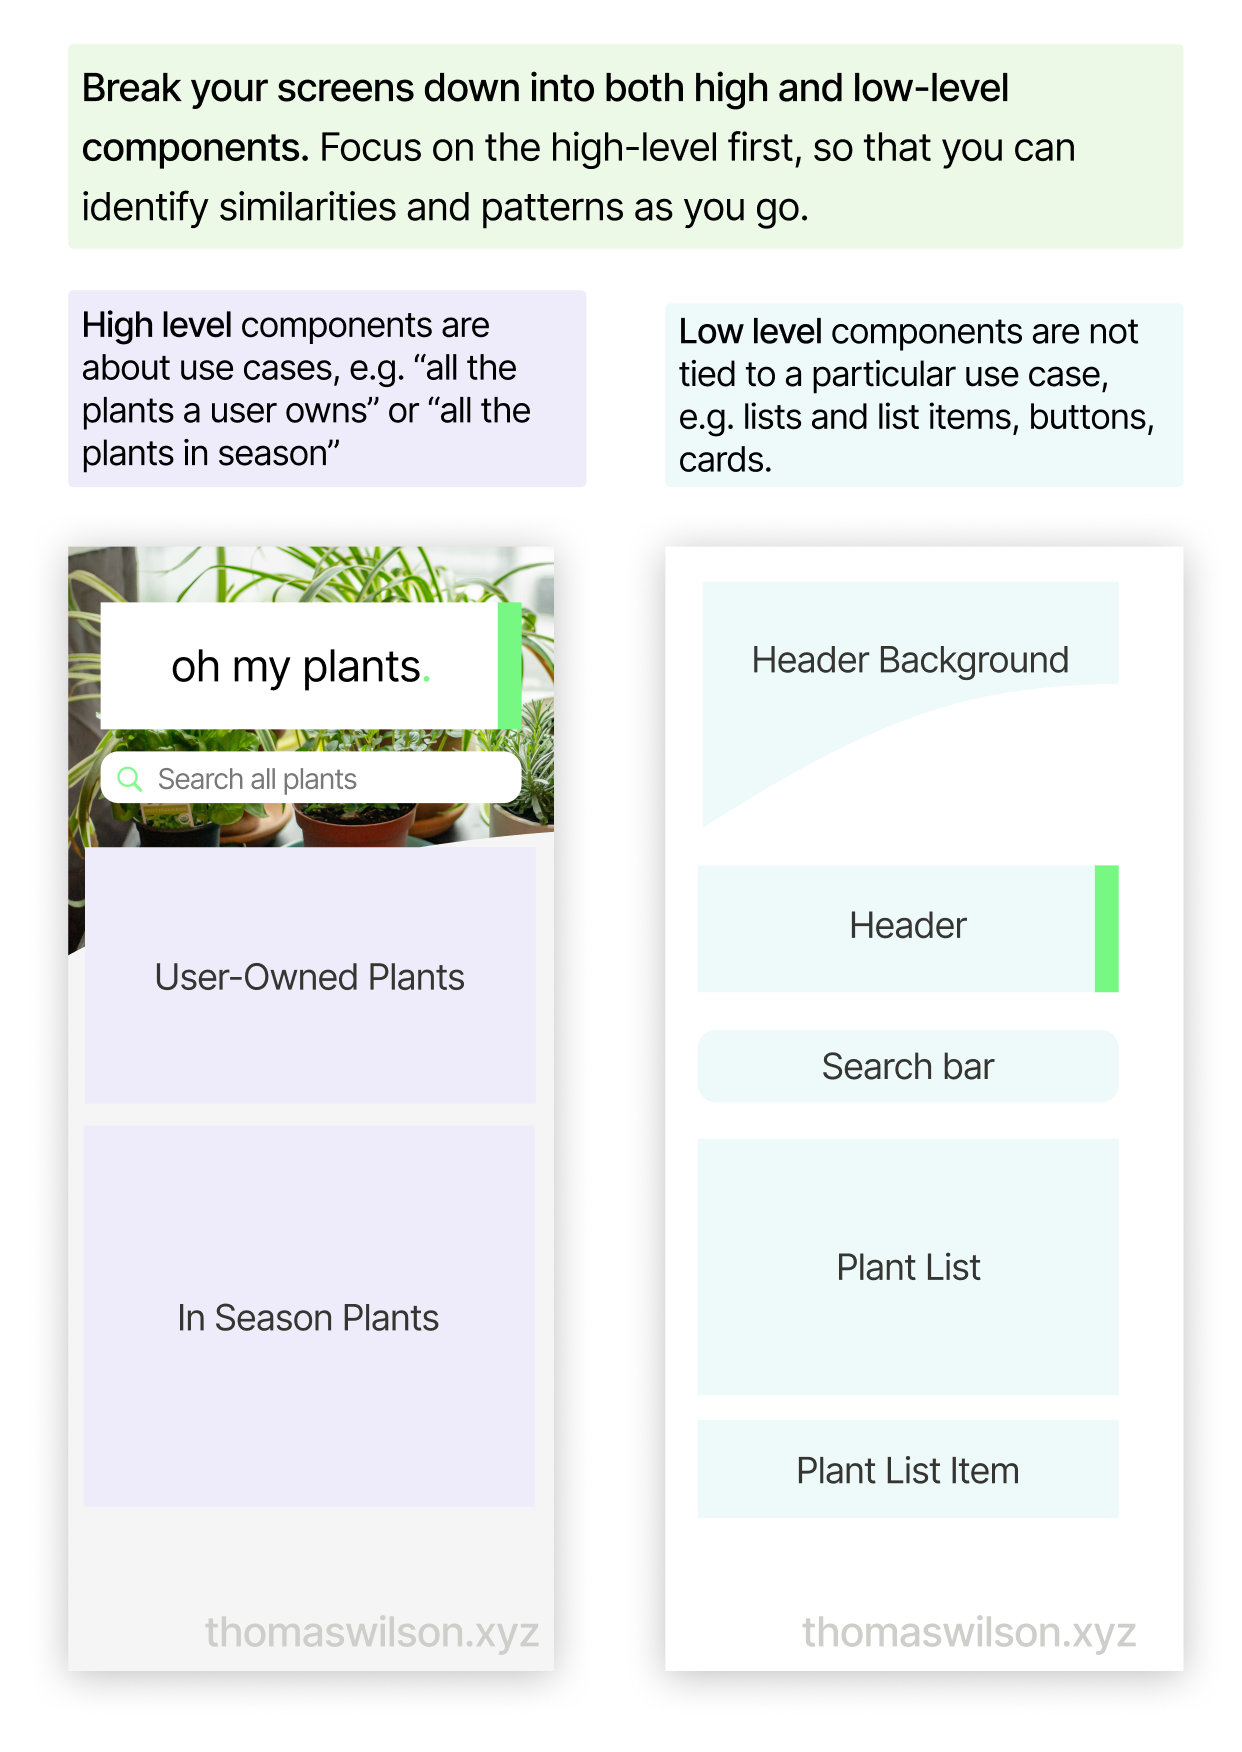This screenshot has height=1752, width=1242.
Task: Select the User-Owned Plants block
Action: pos(310,976)
